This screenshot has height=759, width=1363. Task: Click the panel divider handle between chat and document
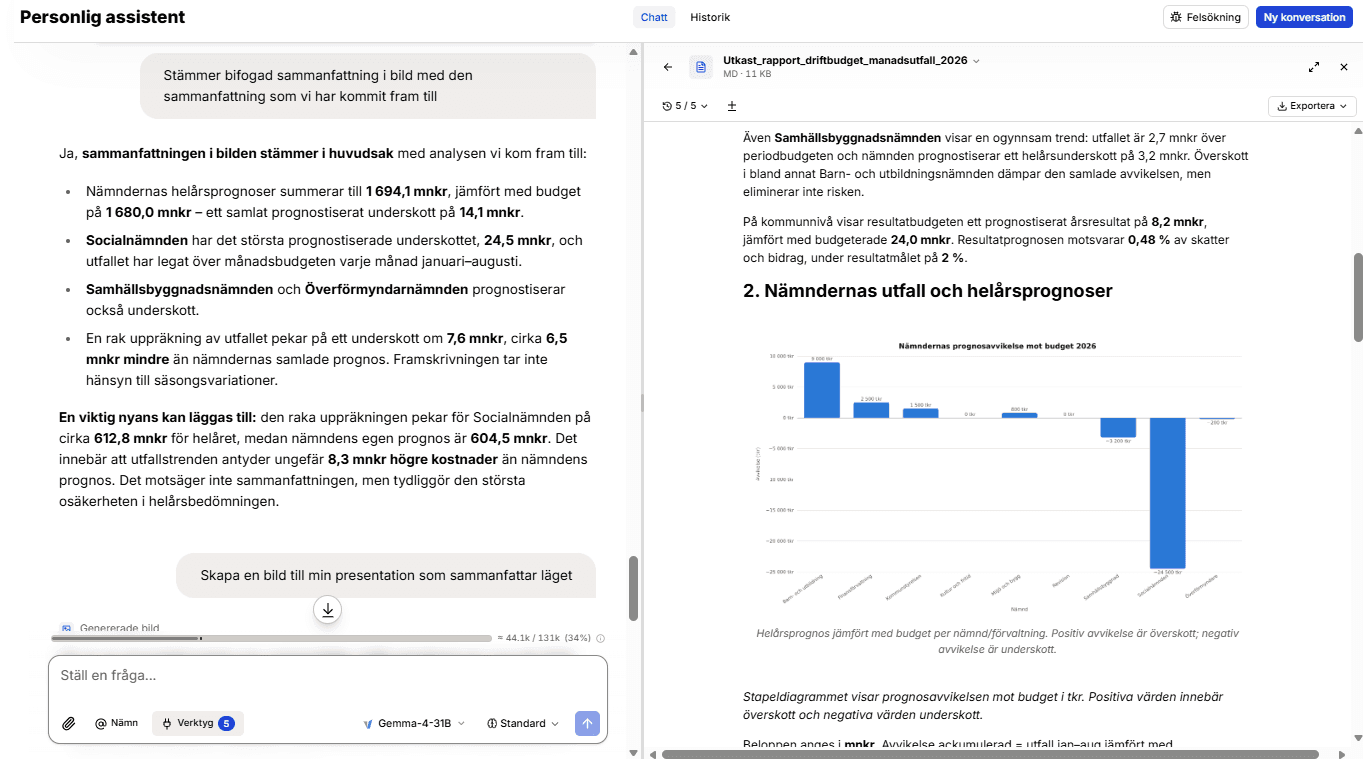tap(641, 402)
